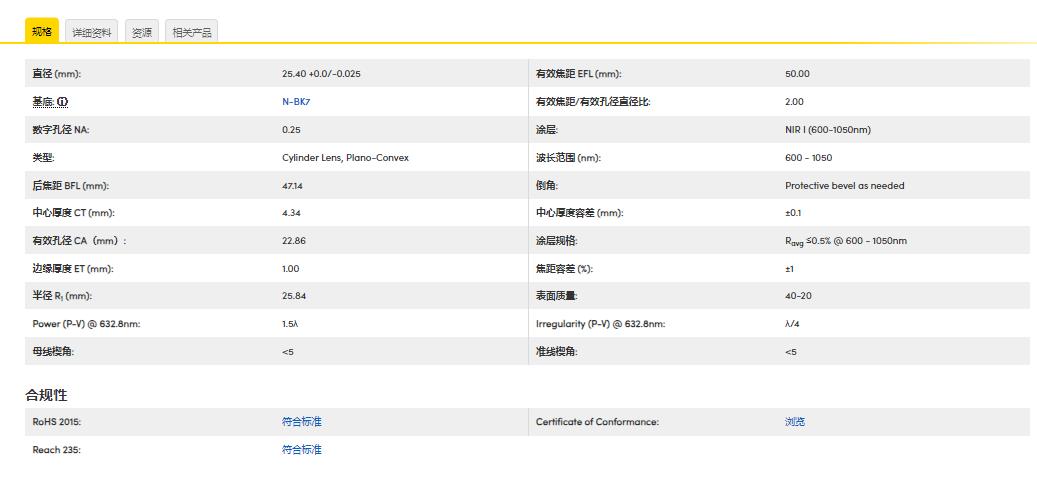Select the tolerance value ±0.1
This screenshot has height=478, width=1037.
[794, 213]
